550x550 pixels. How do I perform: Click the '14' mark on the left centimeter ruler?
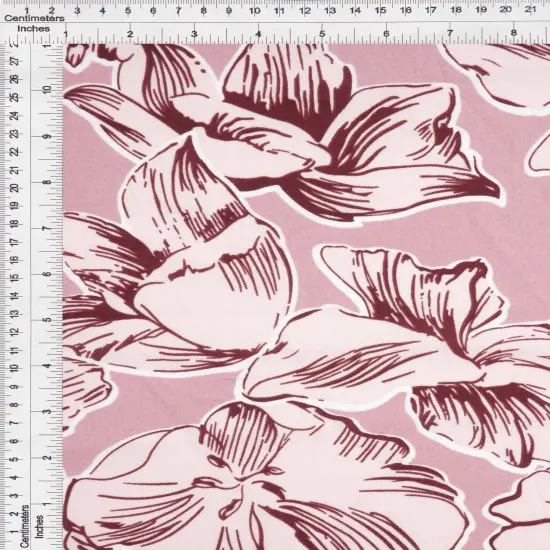pos(15,296)
